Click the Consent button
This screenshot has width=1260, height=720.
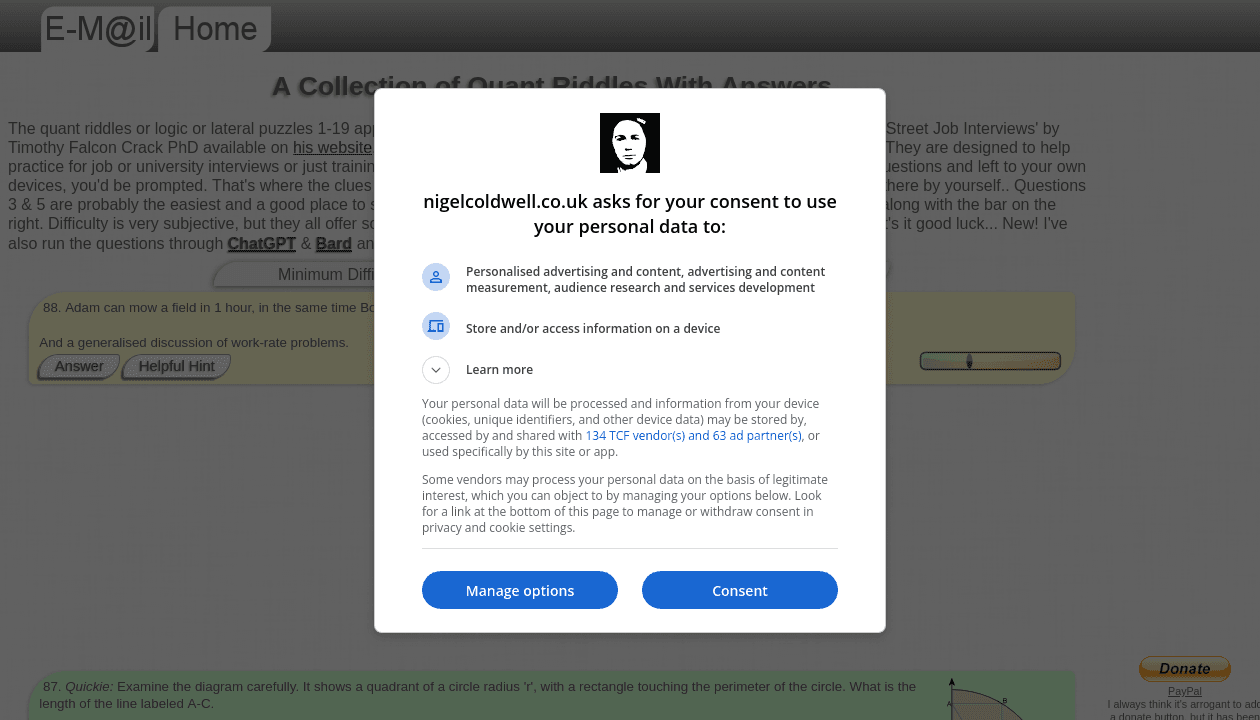point(740,590)
